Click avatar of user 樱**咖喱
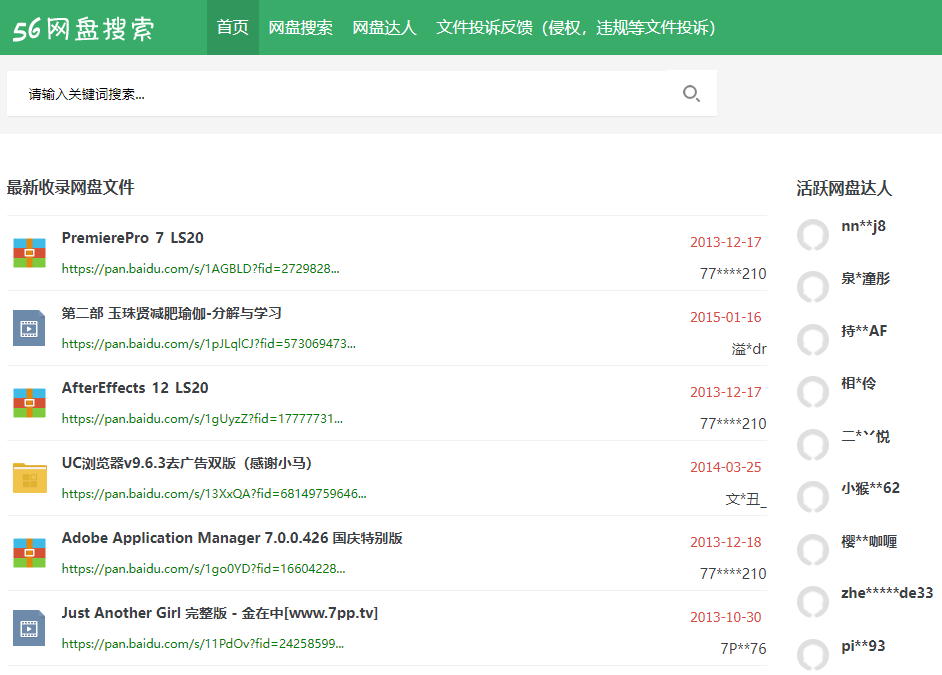 click(x=813, y=549)
